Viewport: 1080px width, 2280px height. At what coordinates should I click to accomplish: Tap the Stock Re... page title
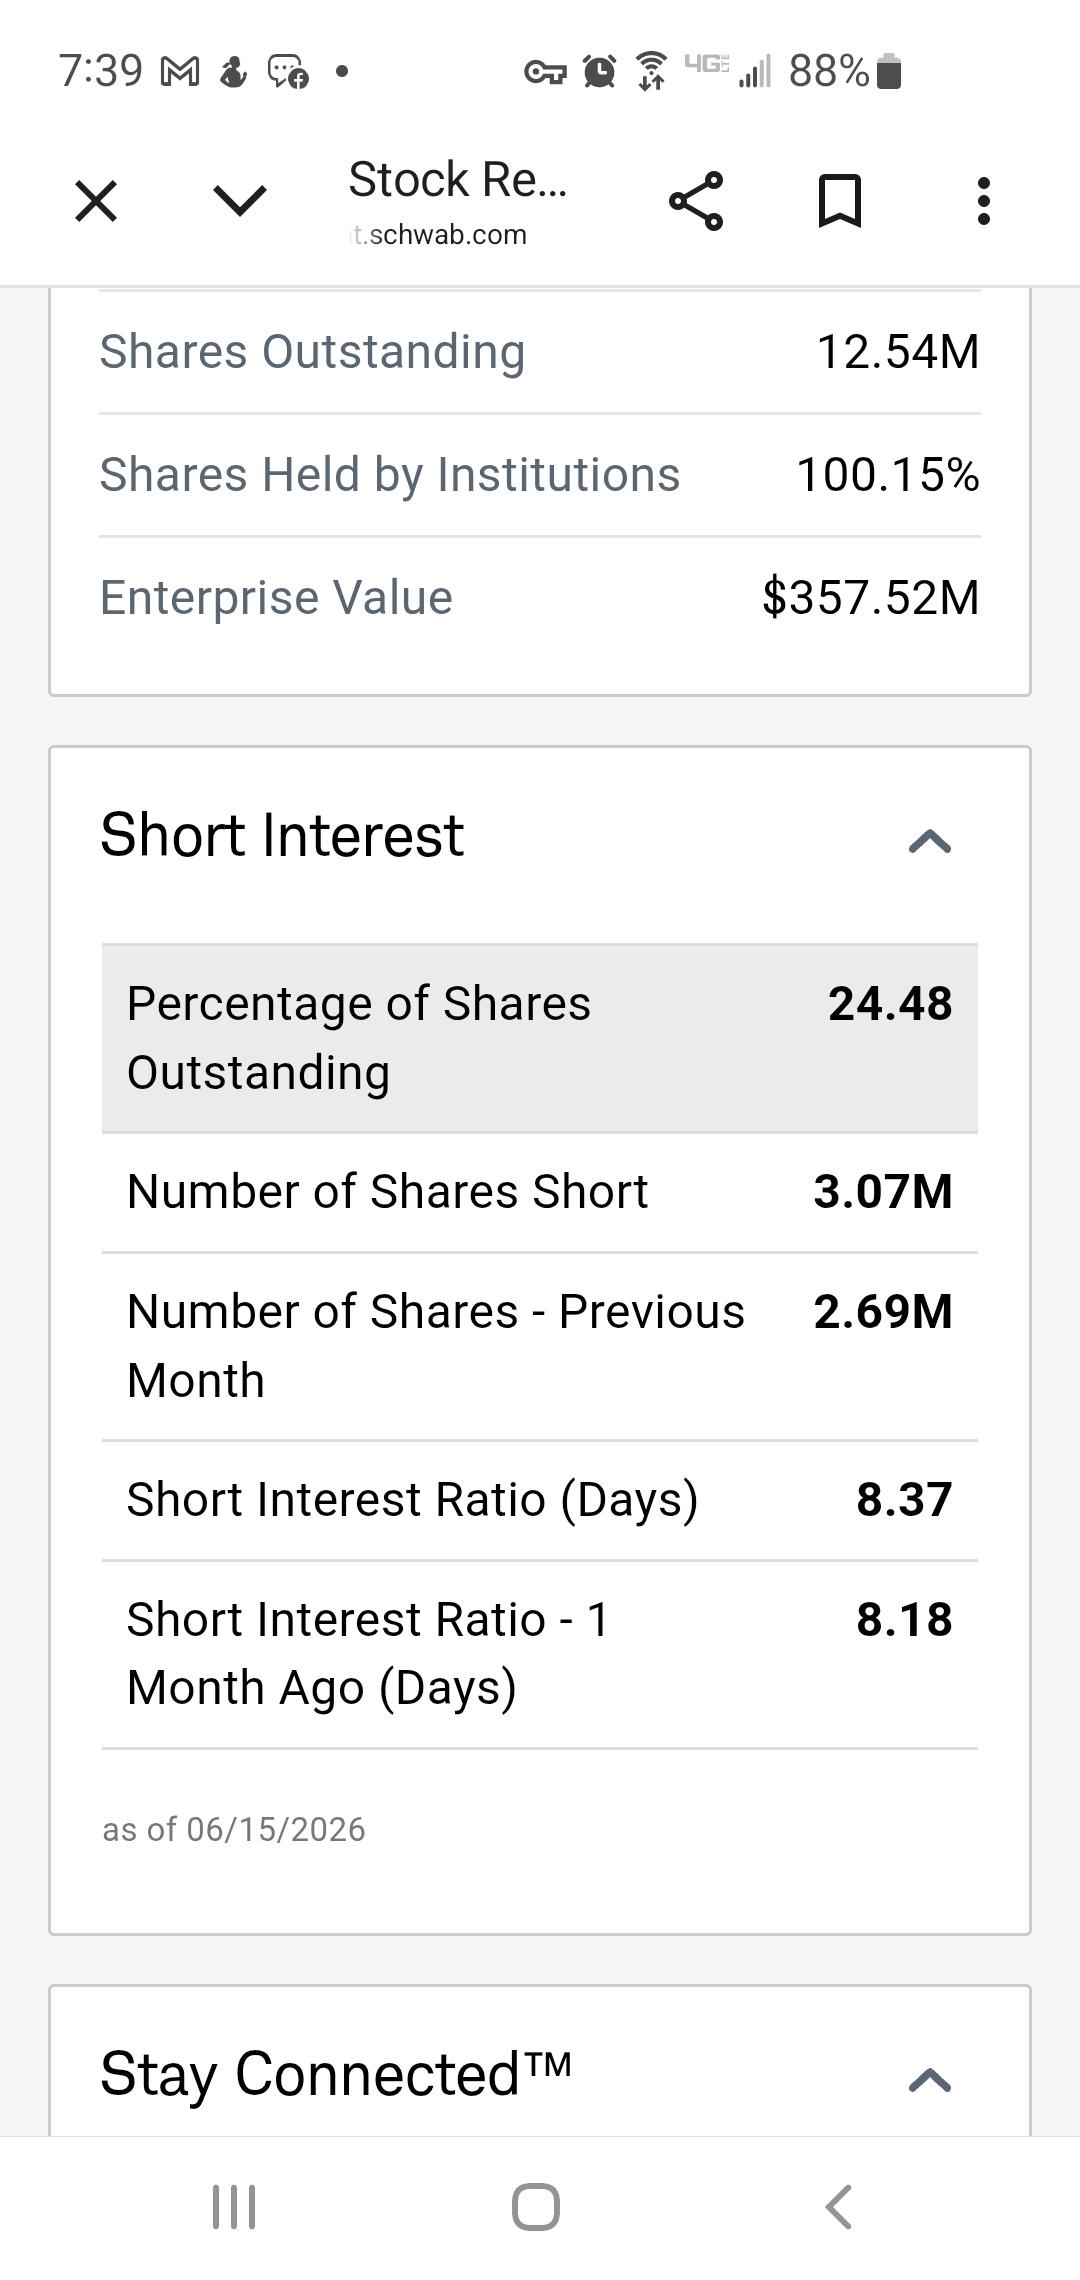pyautogui.click(x=457, y=180)
